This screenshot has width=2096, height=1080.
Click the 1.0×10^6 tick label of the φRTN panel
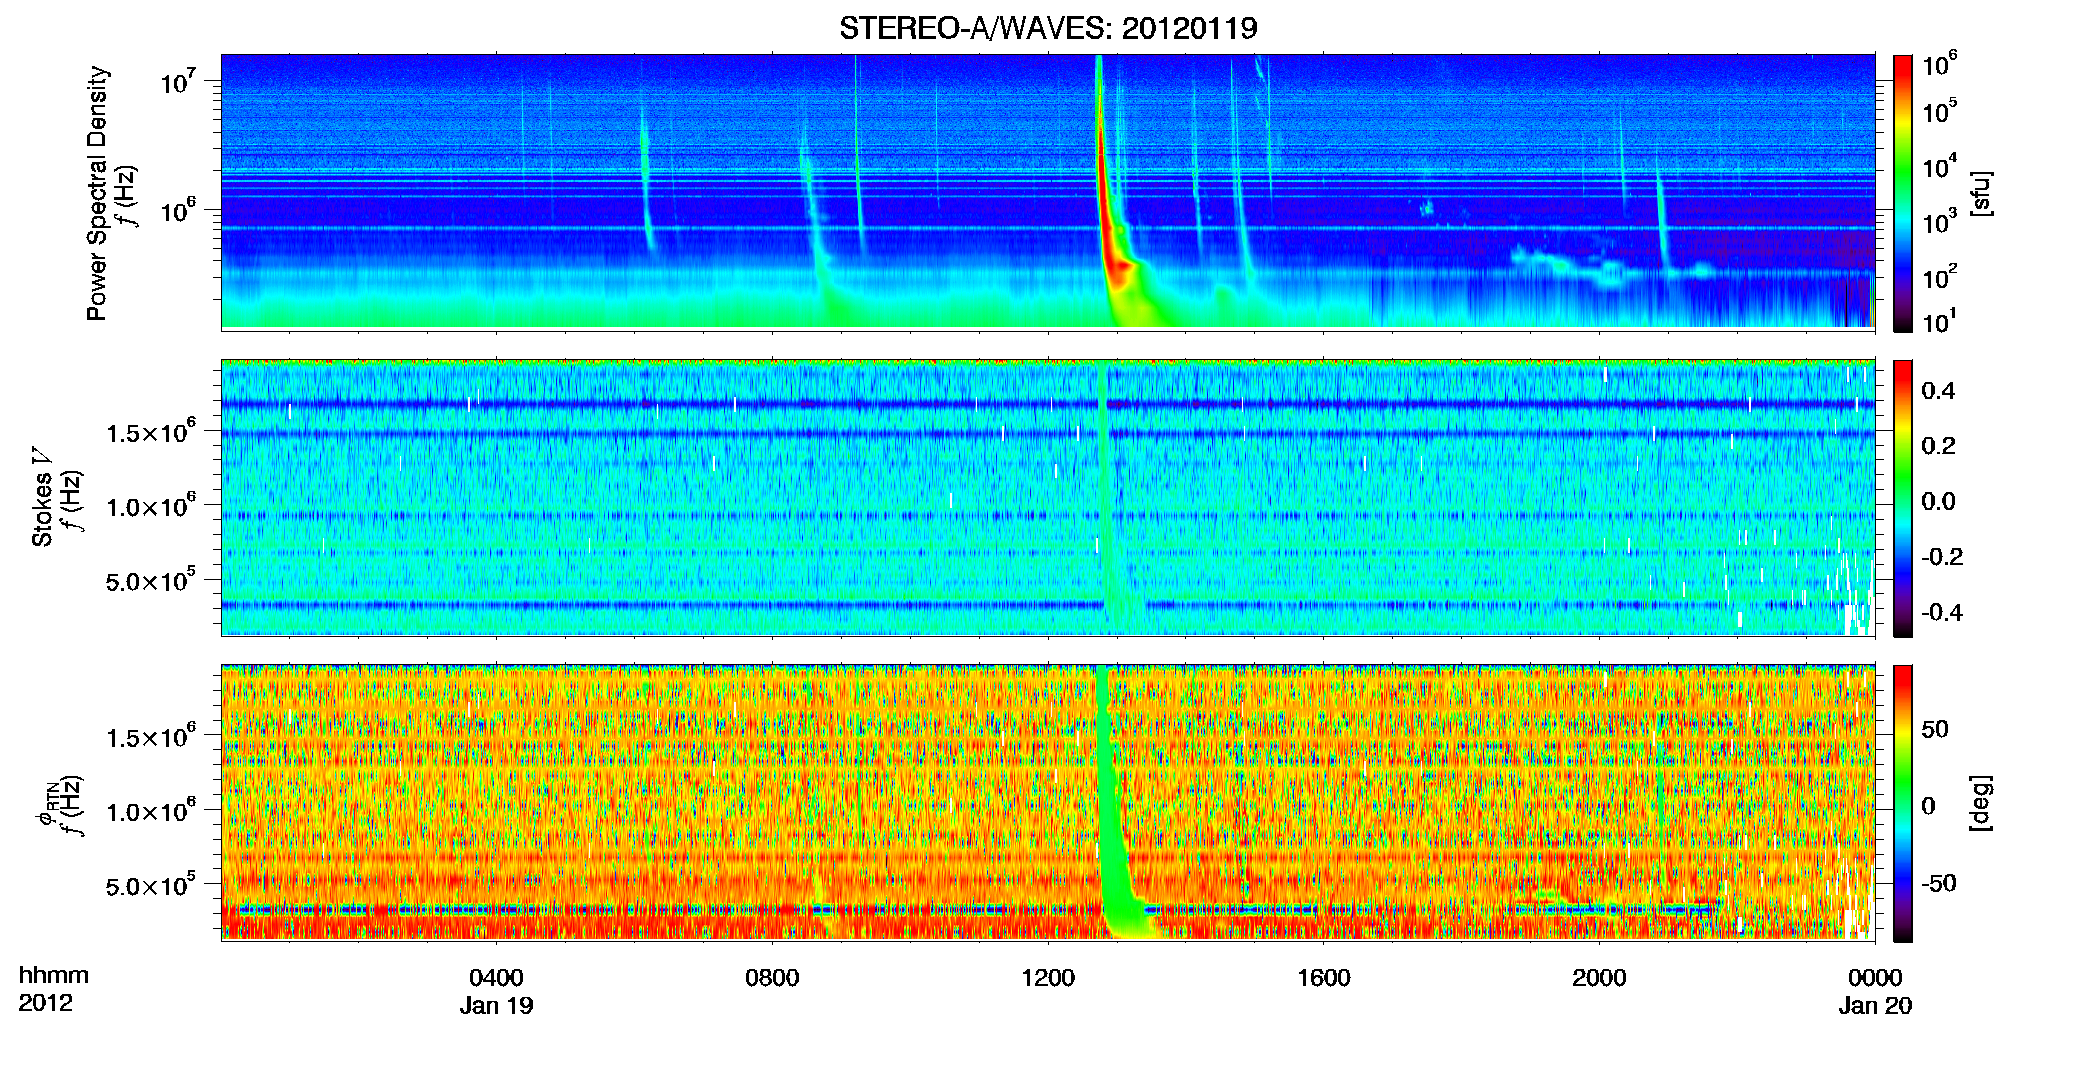coord(151,811)
